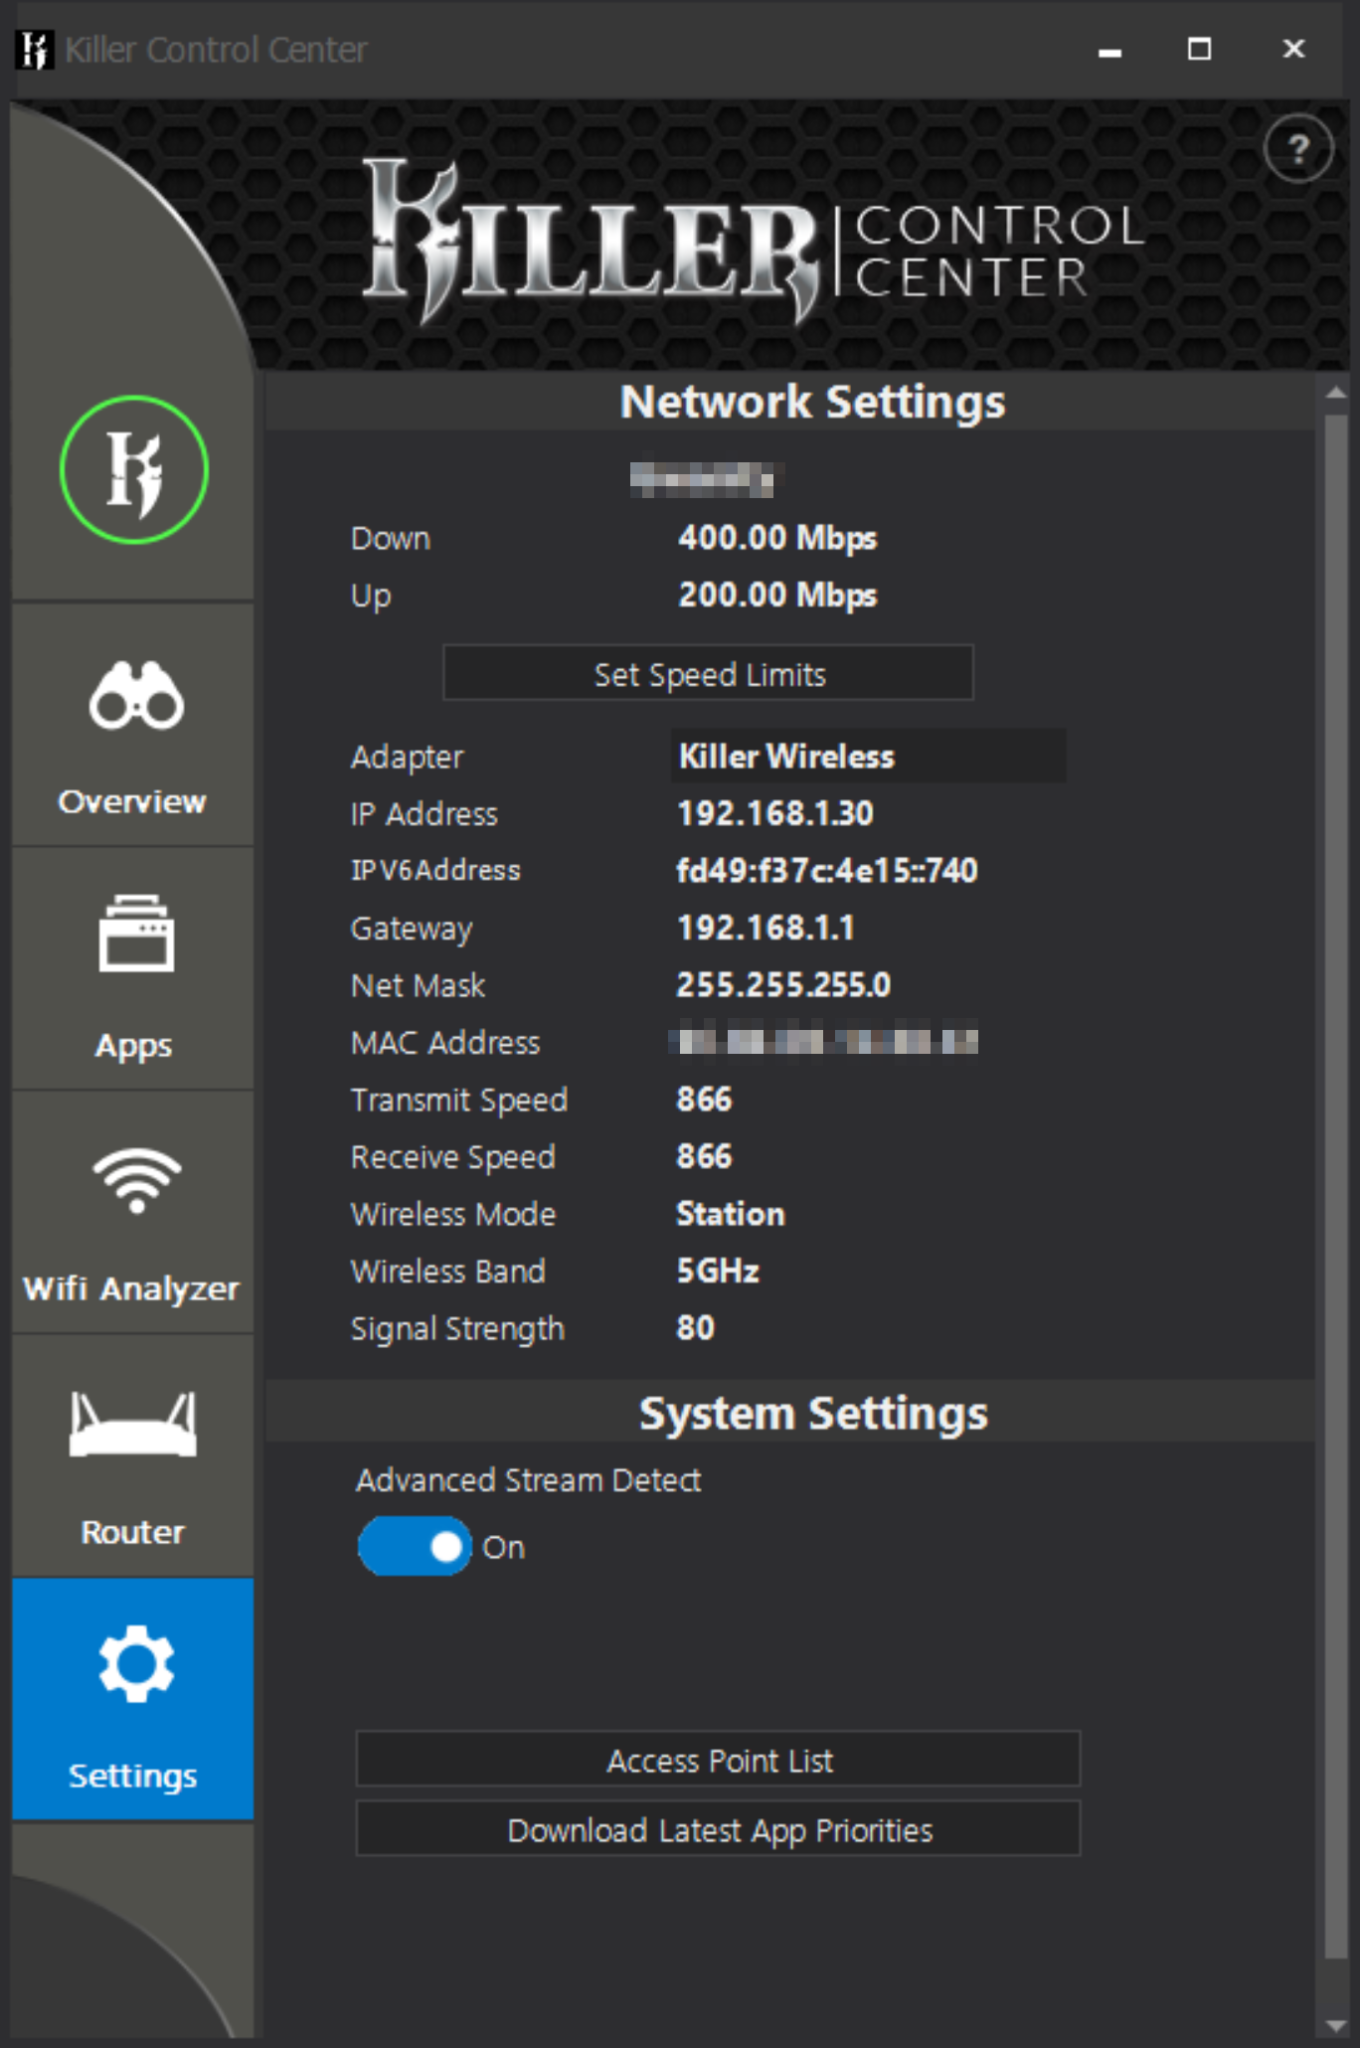Click the scroll up arrow
Image resolution: width=1360 pixels, height=2048 pixels.
[1336, 393]
